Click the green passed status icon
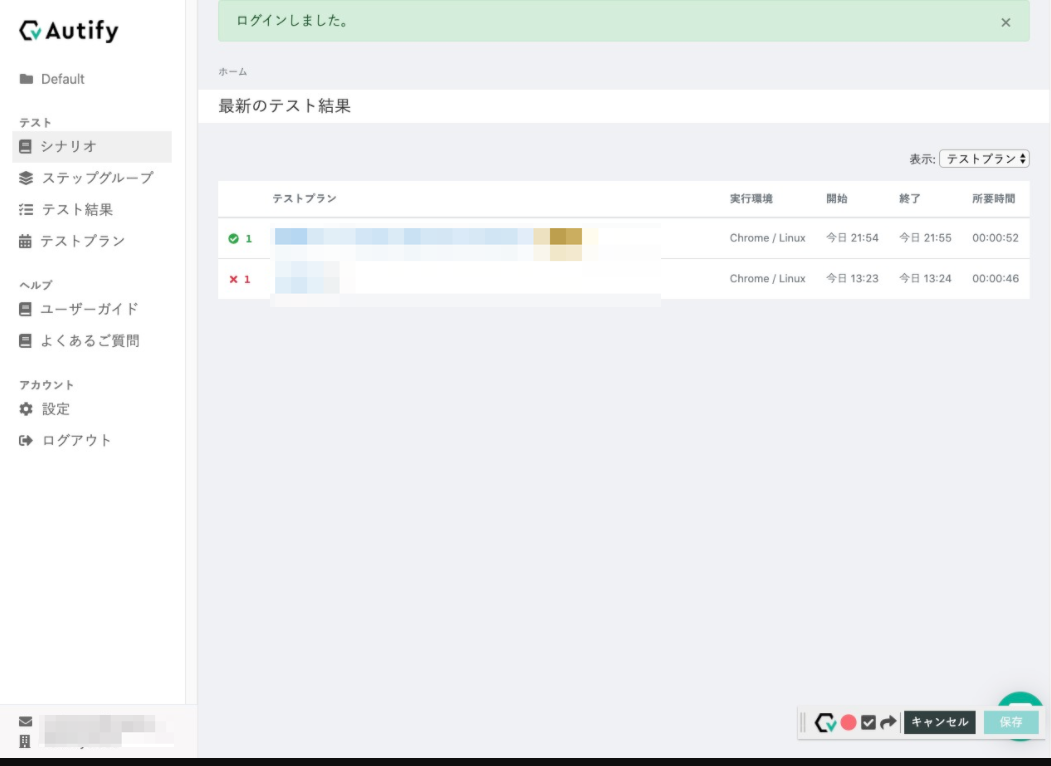 click(233, 239)
